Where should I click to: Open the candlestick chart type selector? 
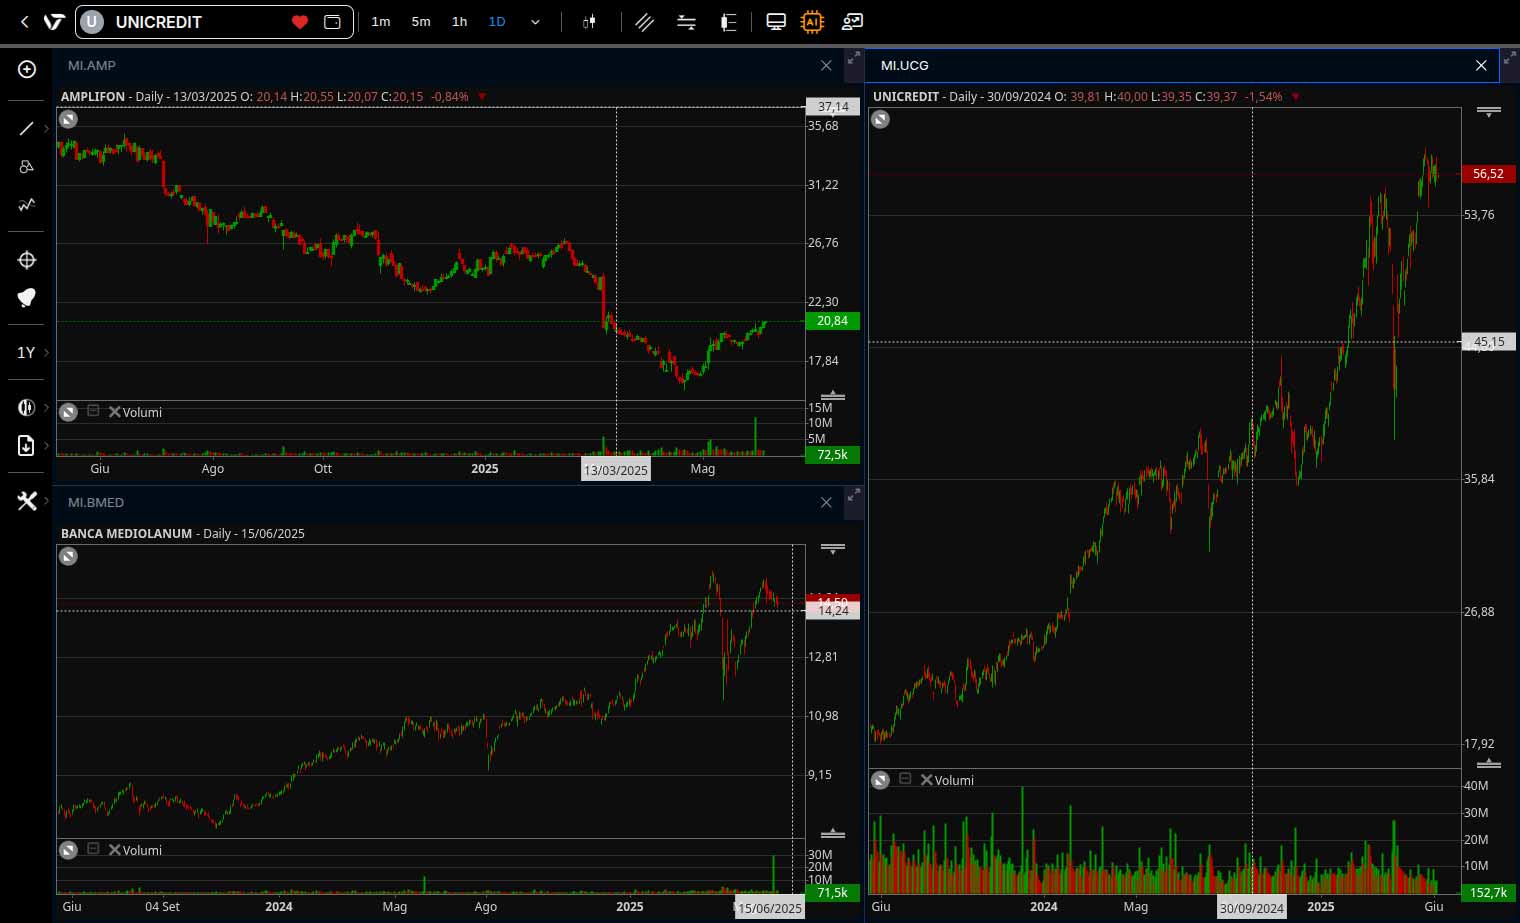click(x=589, y=22)
